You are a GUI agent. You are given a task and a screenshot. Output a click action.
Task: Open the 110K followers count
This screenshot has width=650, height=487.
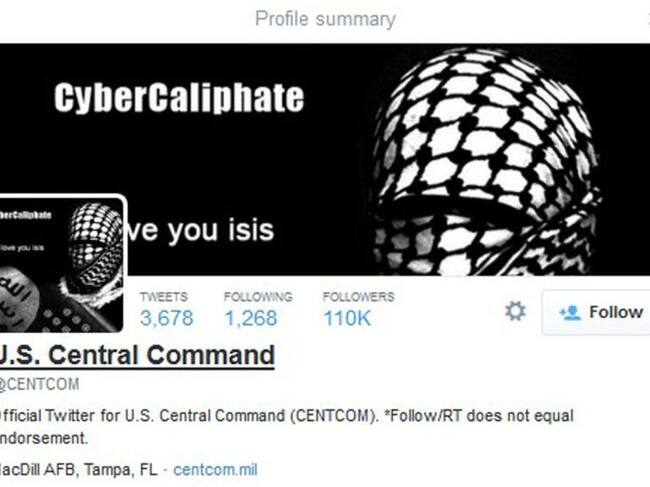click(347, 318)
